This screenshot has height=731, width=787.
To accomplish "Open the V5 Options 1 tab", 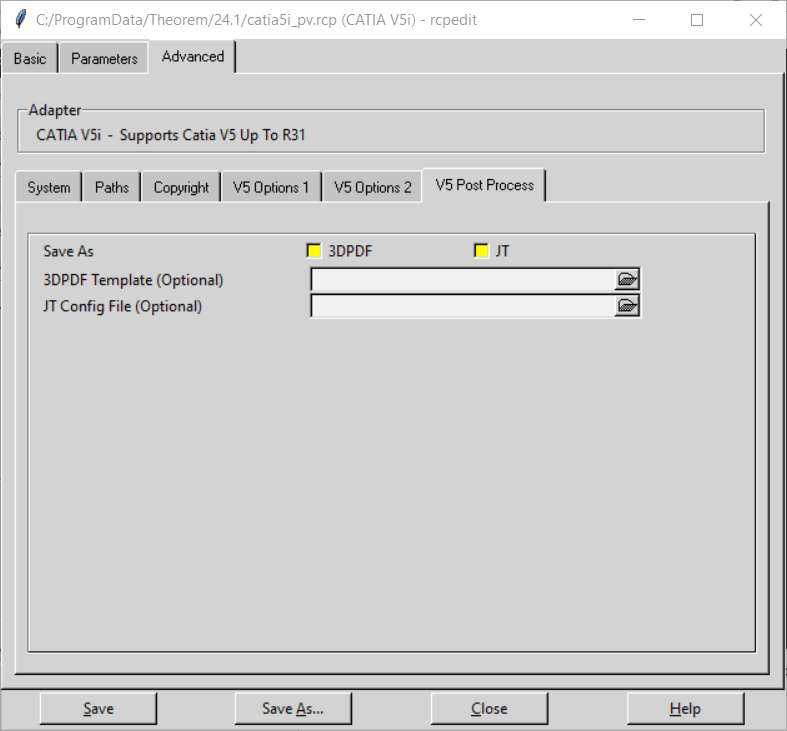I will (271, 187).
